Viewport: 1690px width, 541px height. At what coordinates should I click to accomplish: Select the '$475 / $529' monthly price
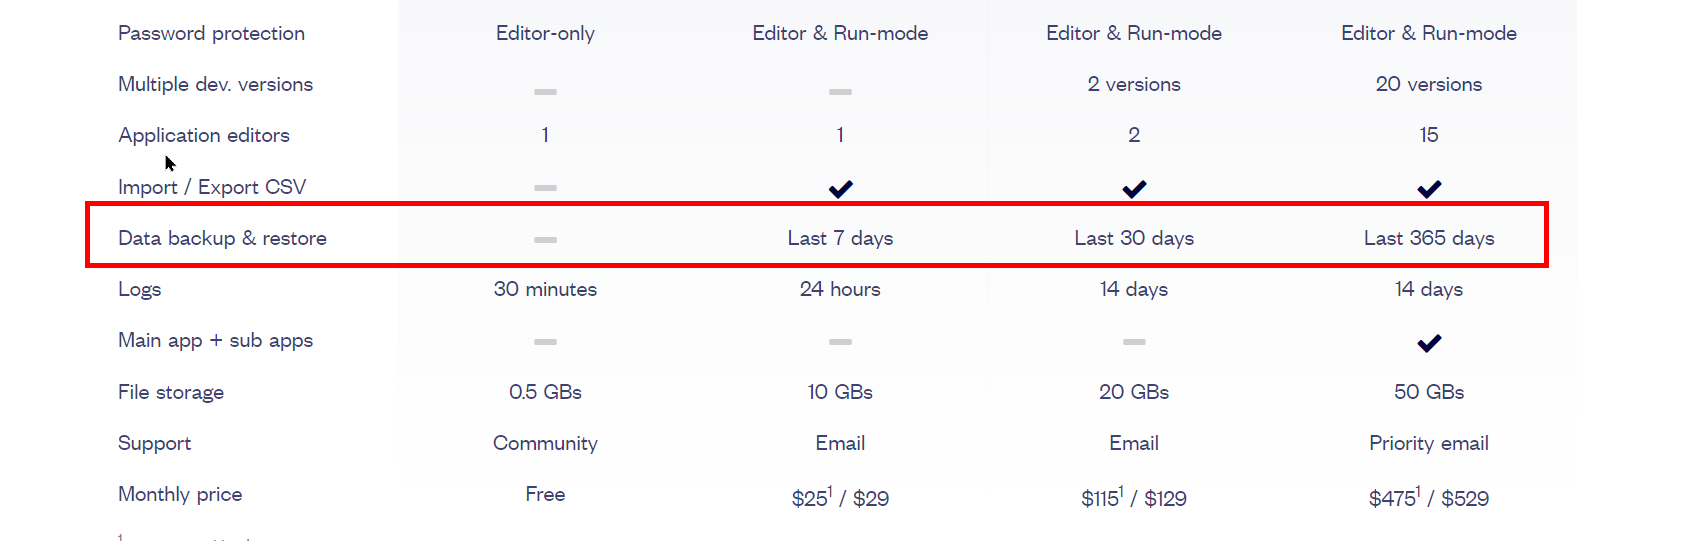(1429, 497)
